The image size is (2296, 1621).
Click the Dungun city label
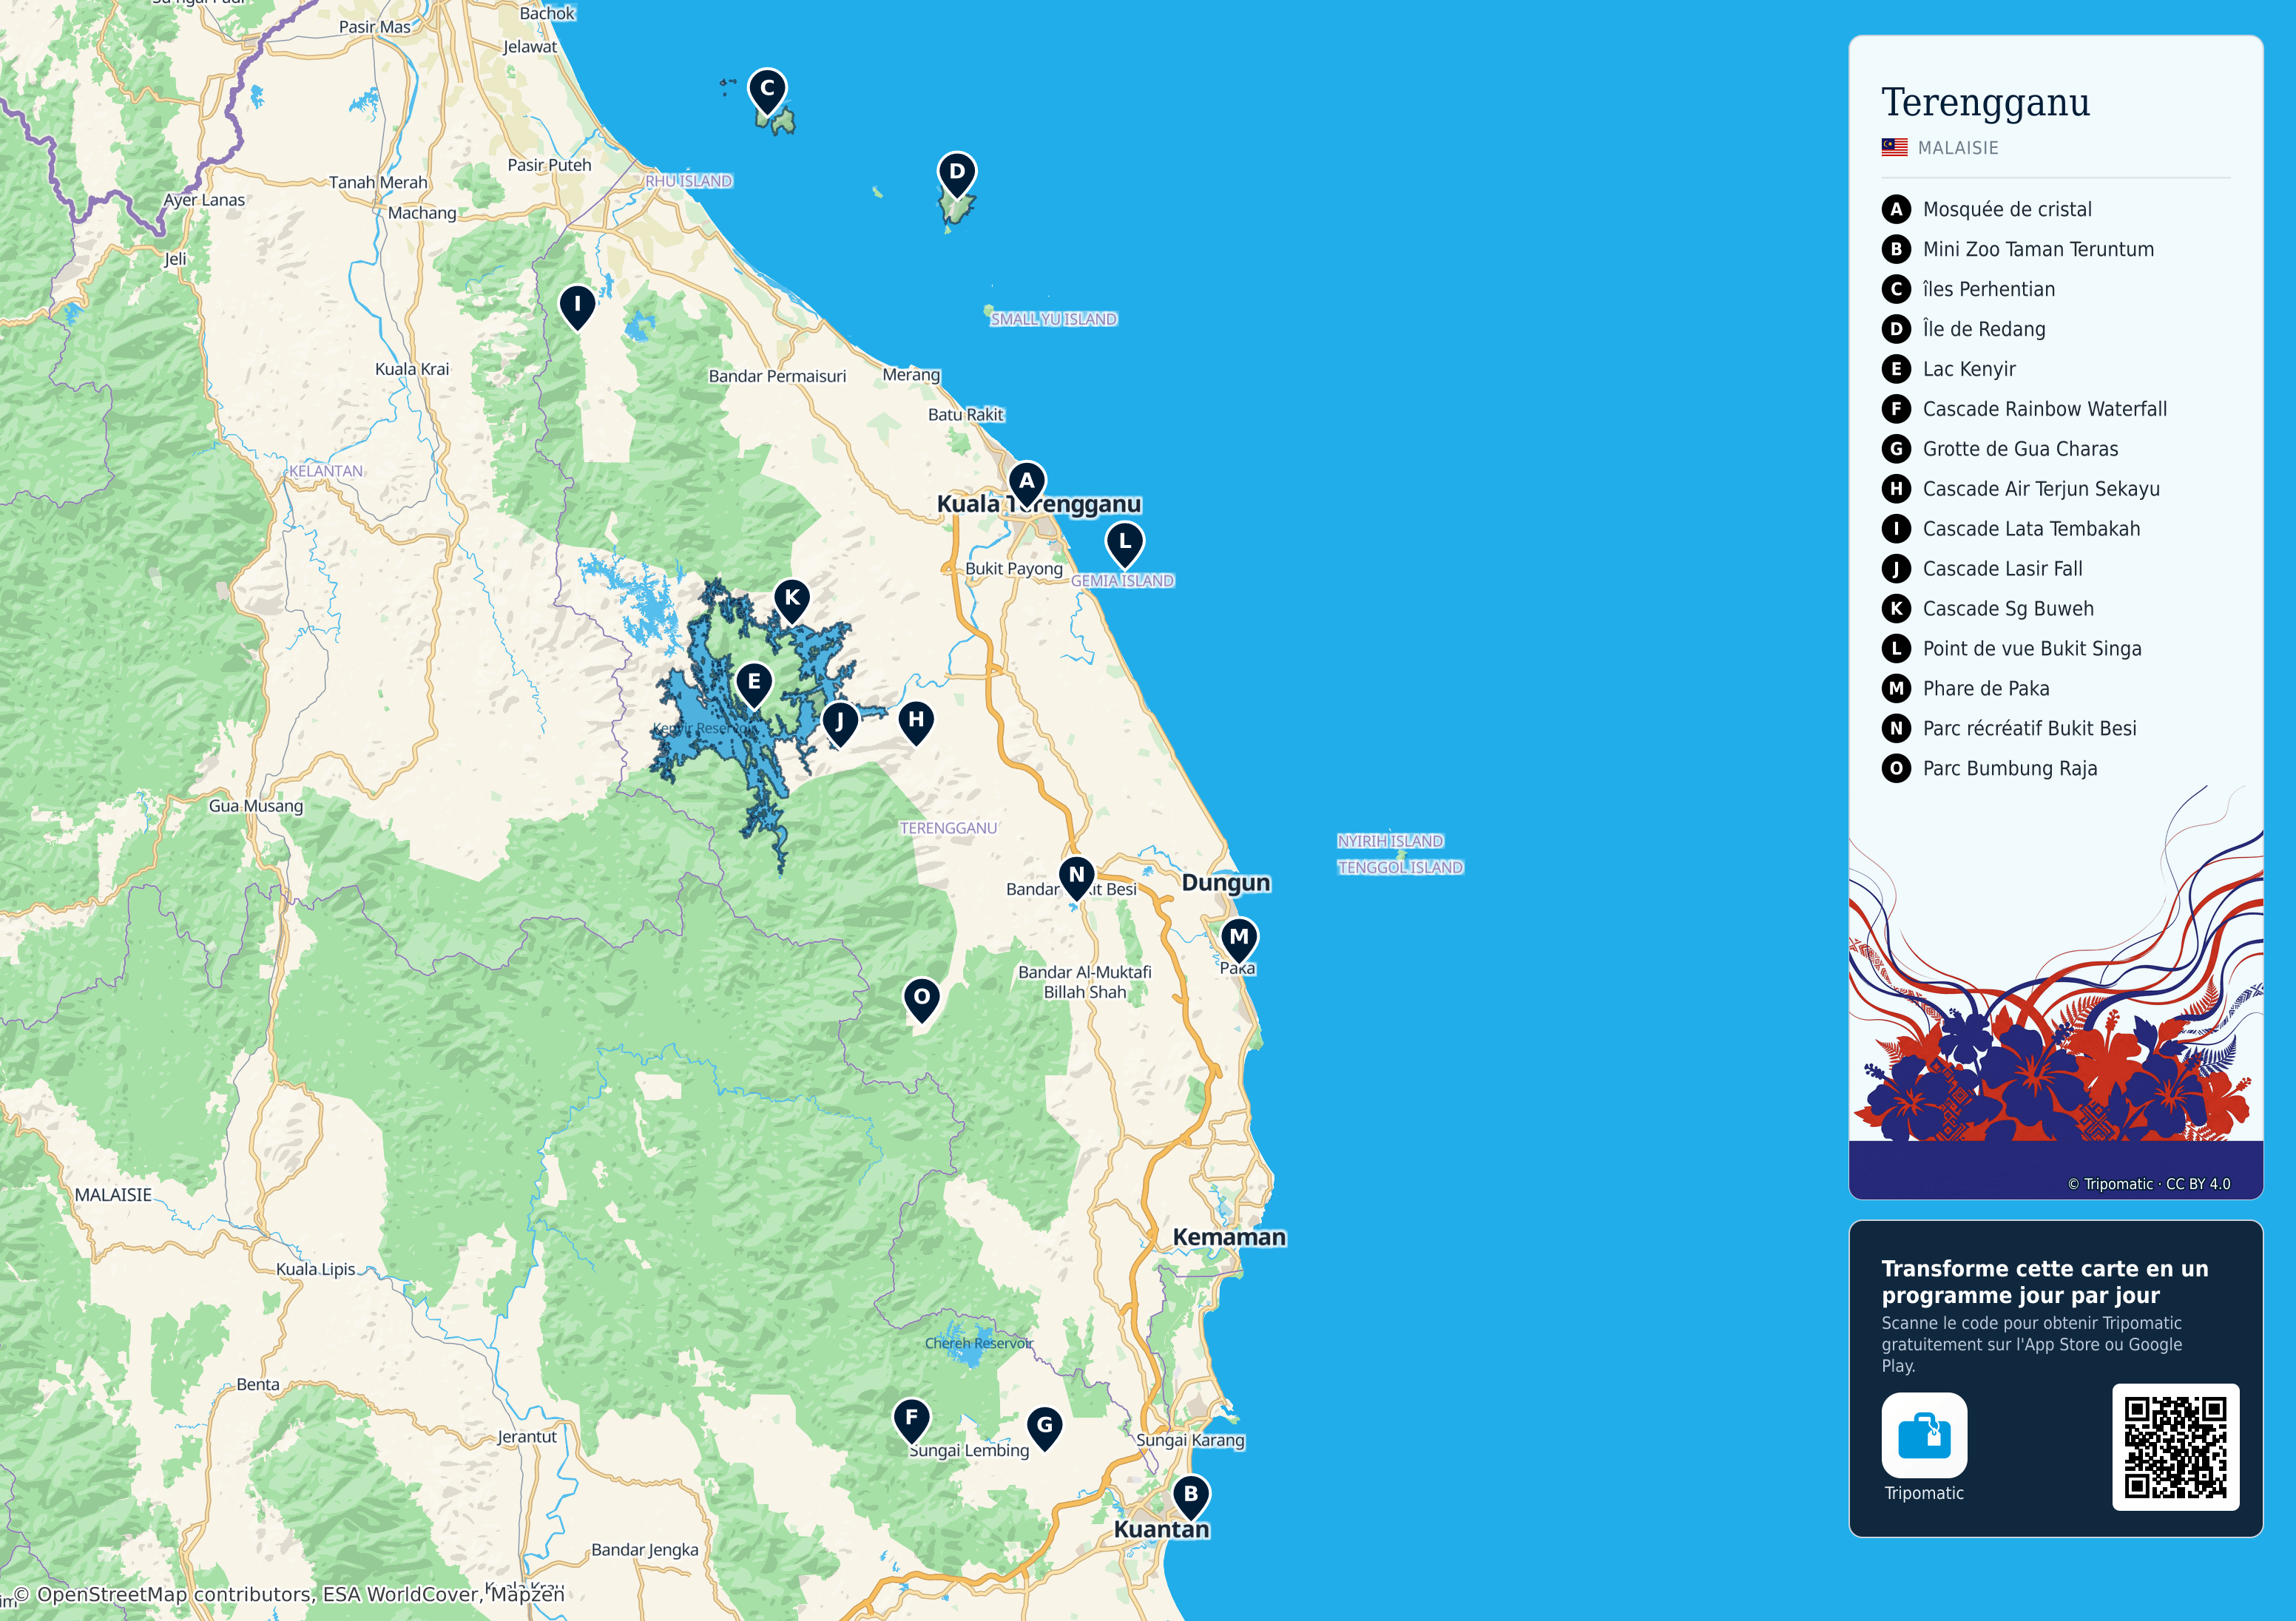click(x=1225, y=883)
